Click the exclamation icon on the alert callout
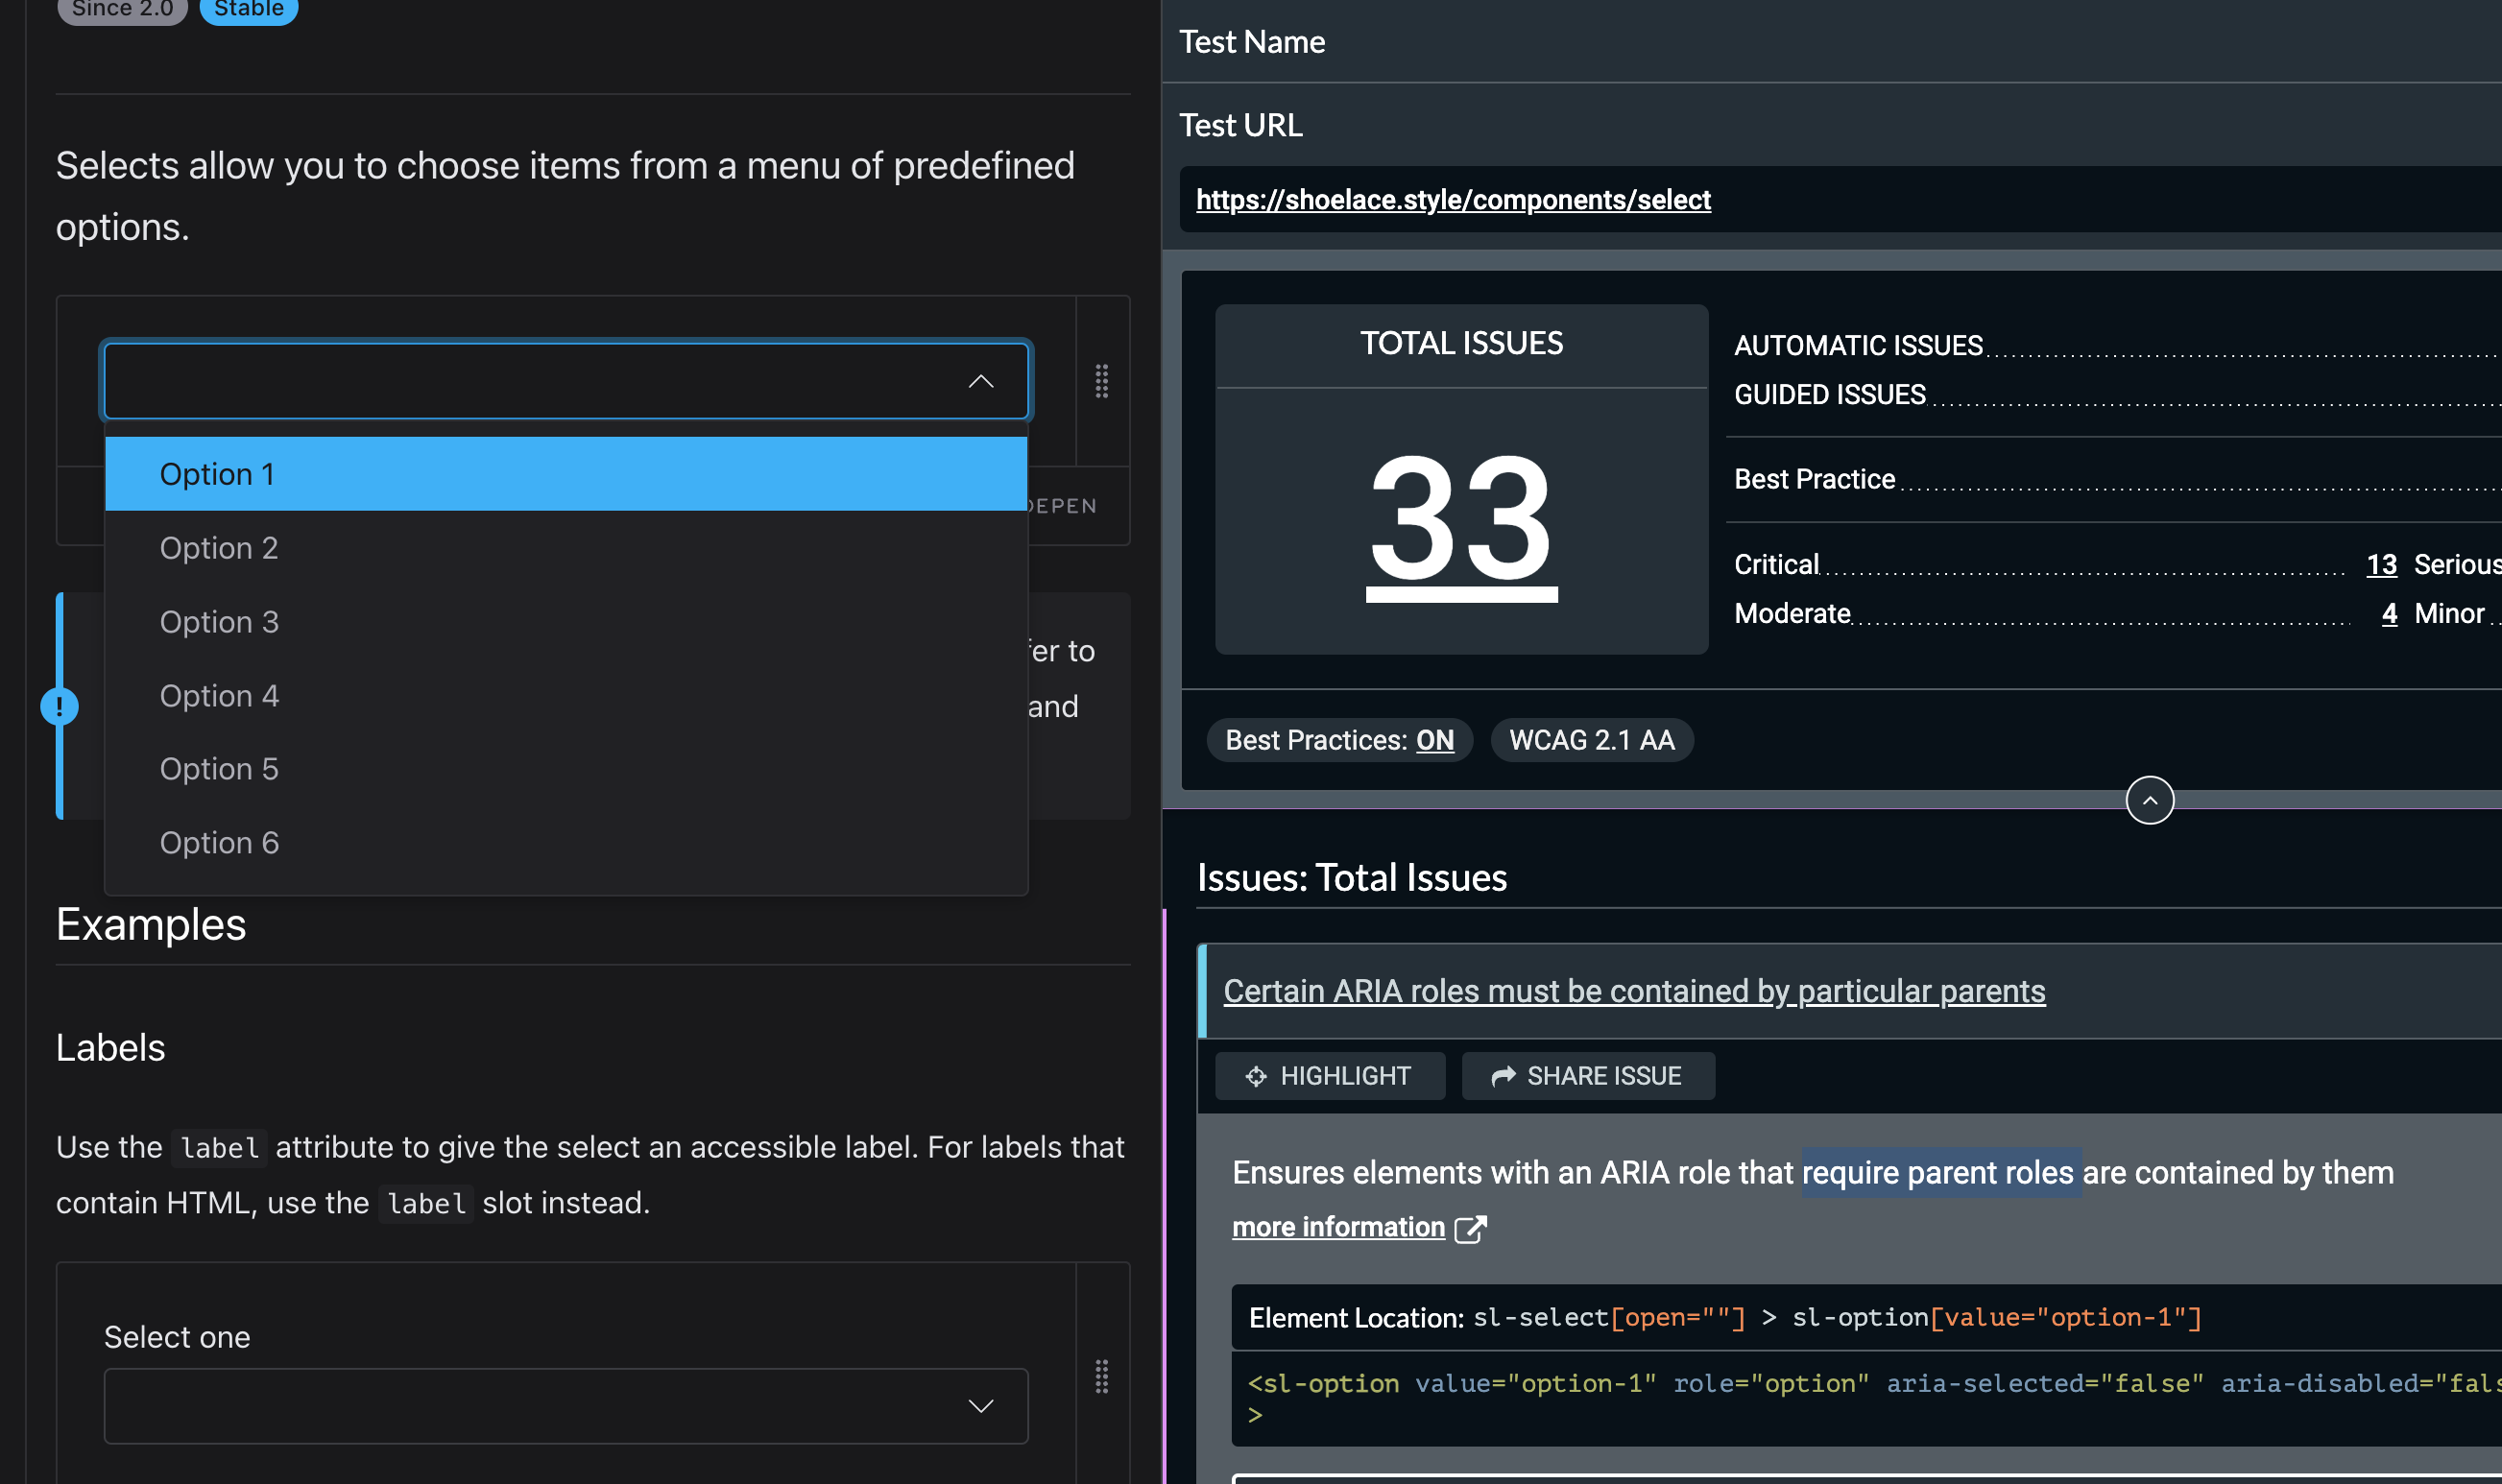Image resolution: width=2502 pixels, height=1484 pixels. pyautogui.click(x=60, y=706)
